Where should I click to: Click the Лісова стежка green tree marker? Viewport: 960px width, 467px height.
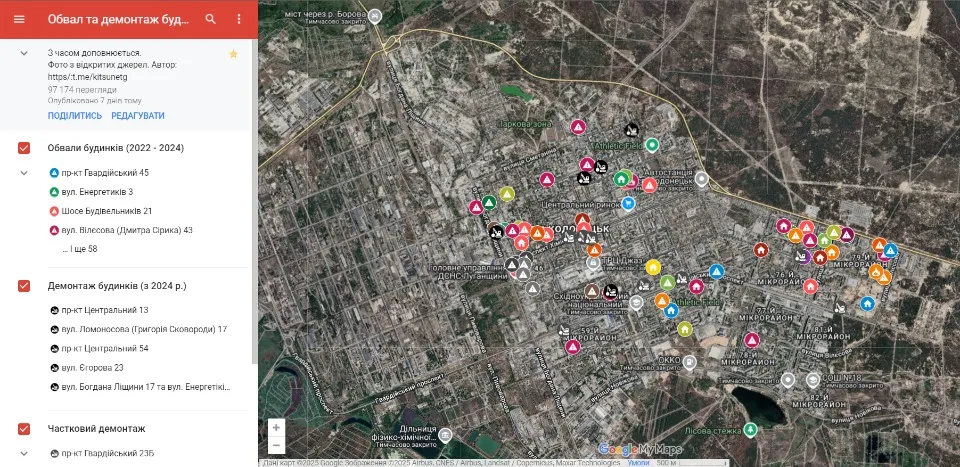[751, 430]
